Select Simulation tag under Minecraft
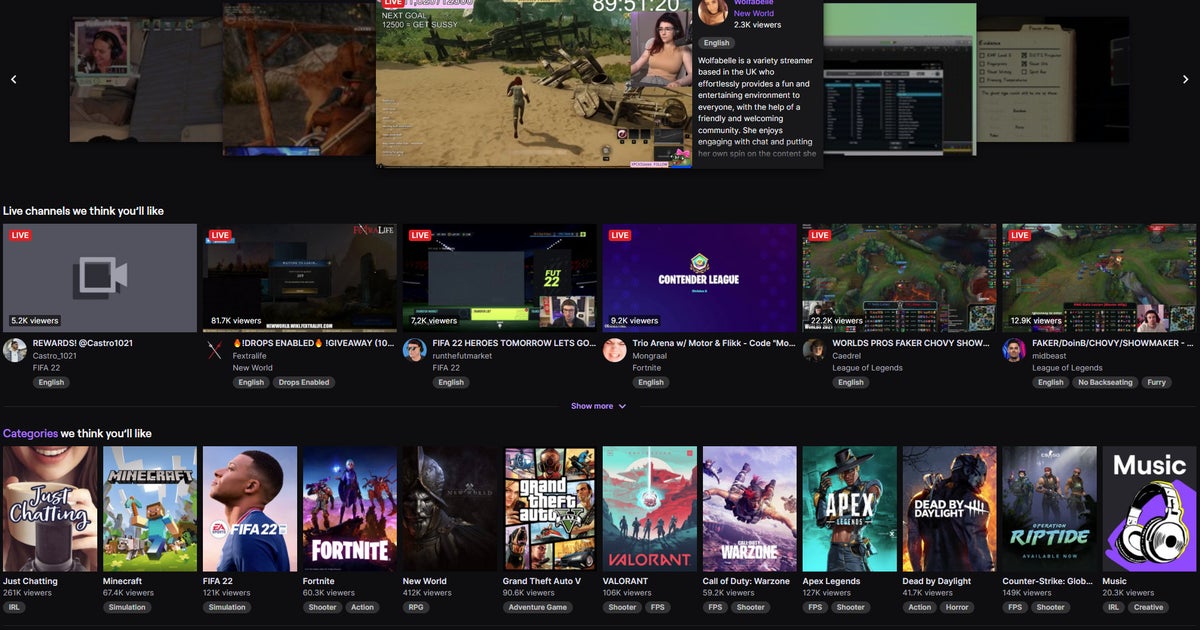Image resolution: width=1200 pixels, height=630 pixels. click(x=127, y=607)
